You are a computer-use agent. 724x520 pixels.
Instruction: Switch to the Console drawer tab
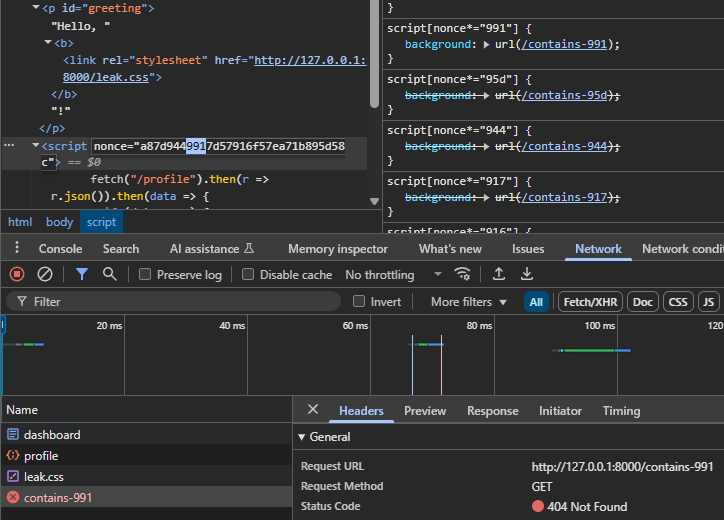[60, 249]
